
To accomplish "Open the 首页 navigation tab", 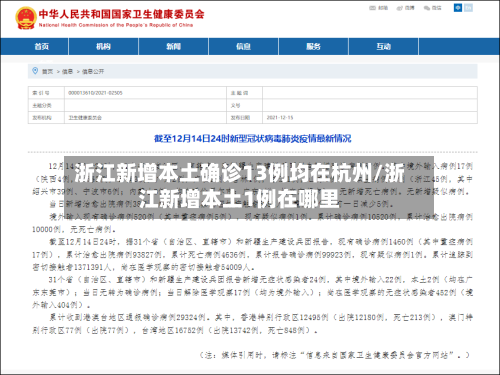I will 42,46.
